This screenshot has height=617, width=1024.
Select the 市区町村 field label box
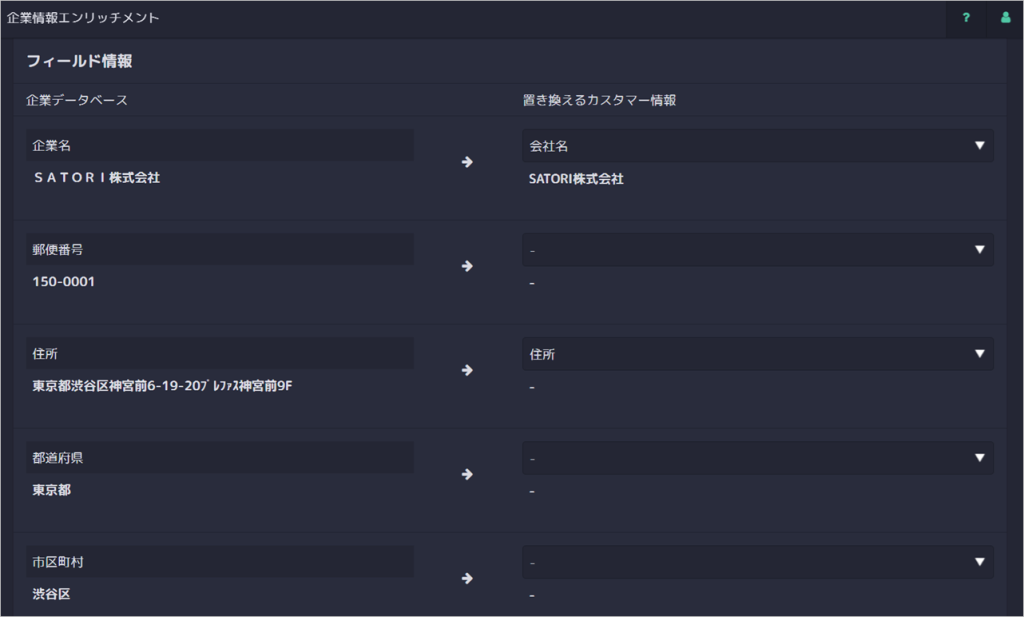coord(219,562)
